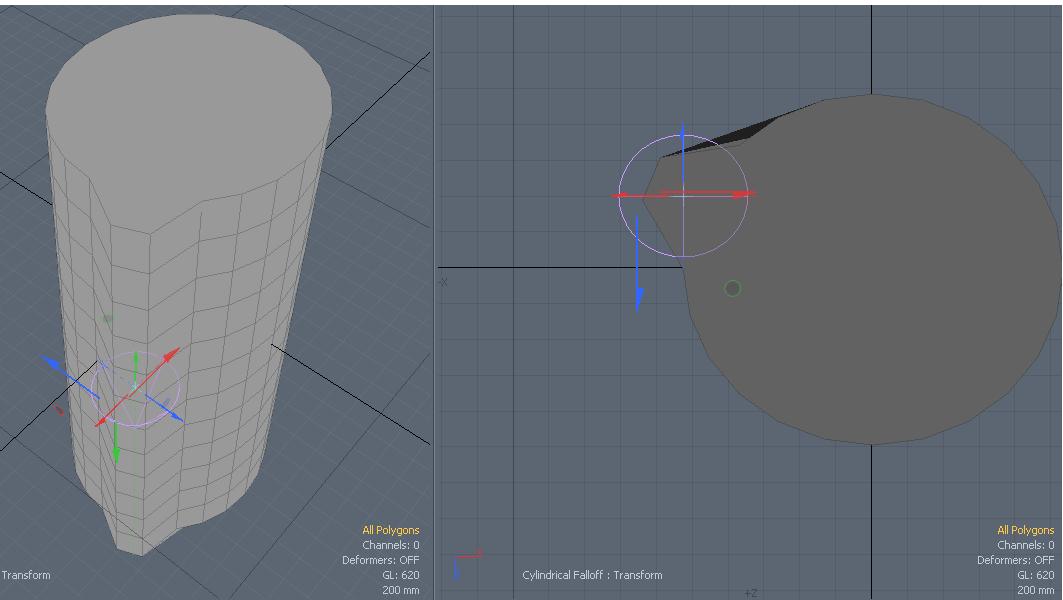Grab the red arrow tip in the perspective view
1063x600 pixels.
coord(174,352)
